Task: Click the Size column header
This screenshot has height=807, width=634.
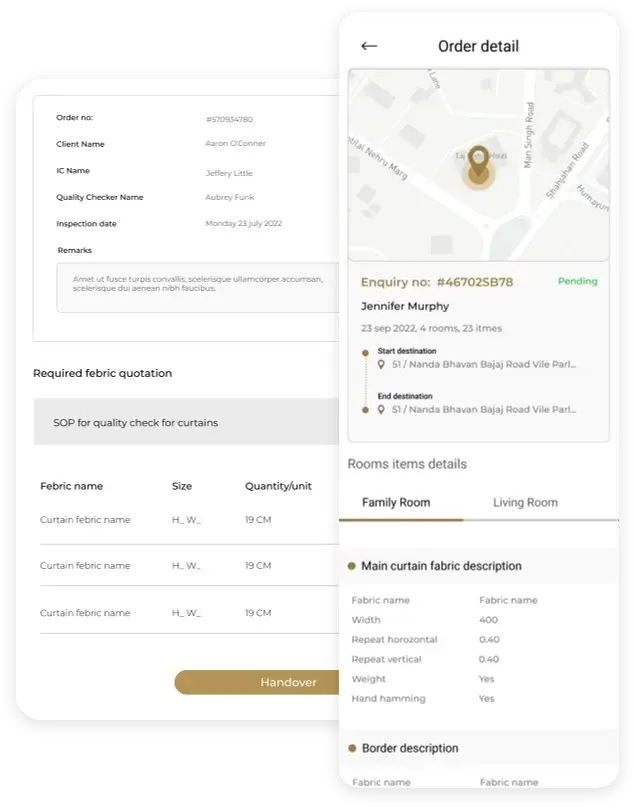Action: [x=182, y=486]
